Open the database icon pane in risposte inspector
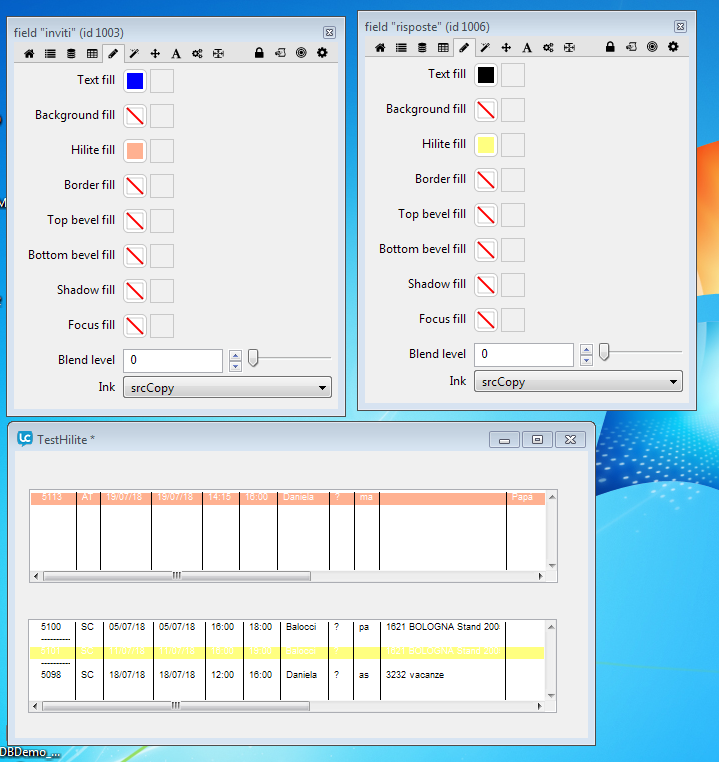 [422, 48]
